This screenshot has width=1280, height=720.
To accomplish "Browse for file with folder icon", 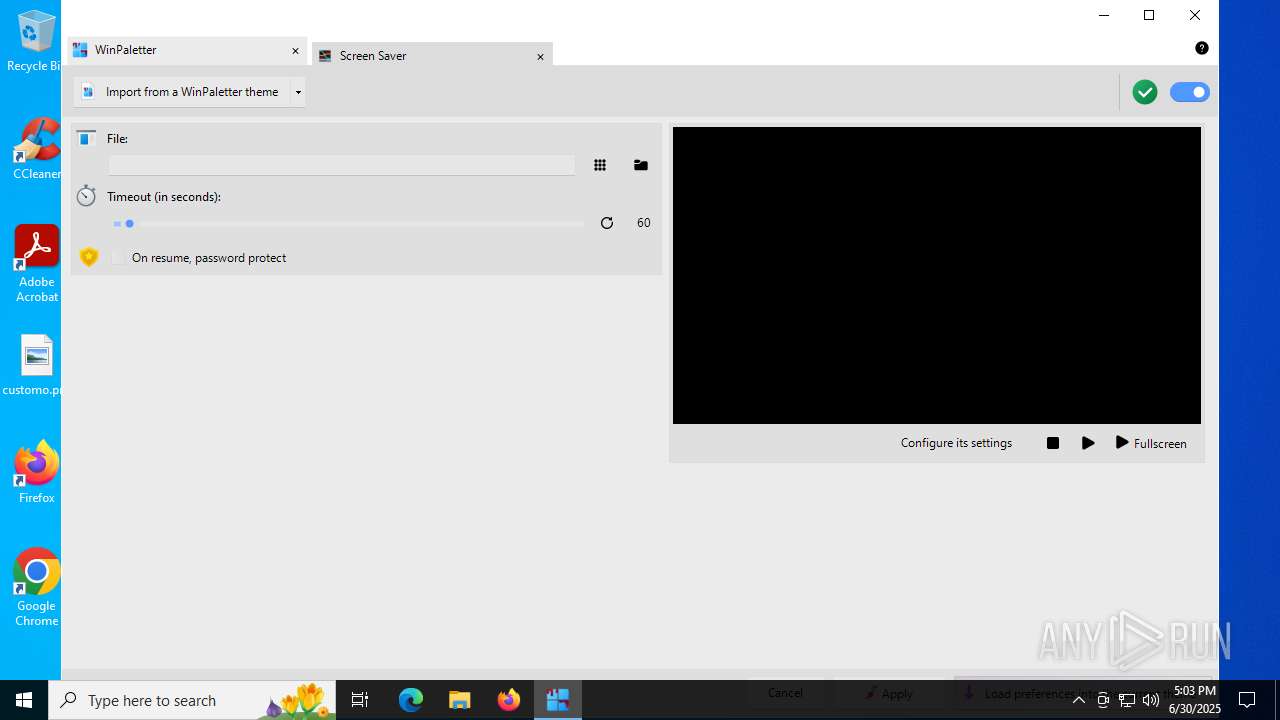I will tap(641, 165).
